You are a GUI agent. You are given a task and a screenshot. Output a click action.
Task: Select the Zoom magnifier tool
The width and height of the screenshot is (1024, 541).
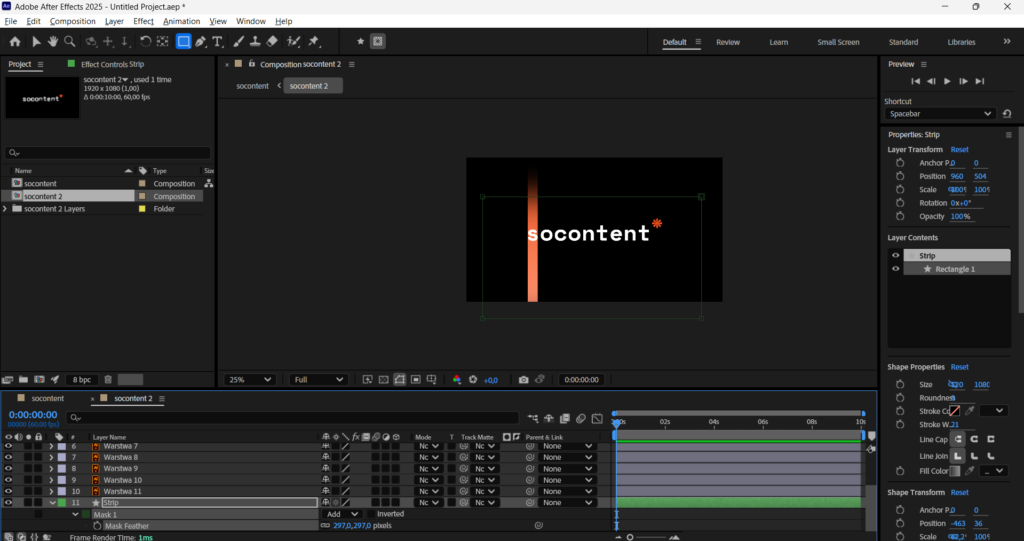click(69, 41)
